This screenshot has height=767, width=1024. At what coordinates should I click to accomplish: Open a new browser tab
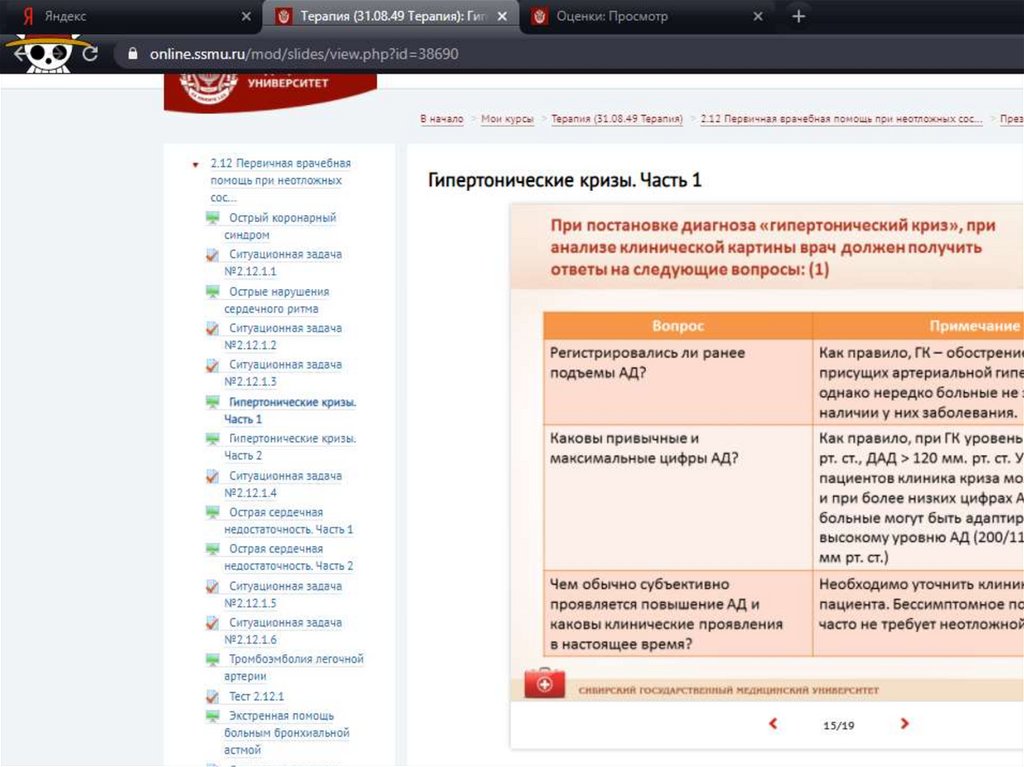coord(798,16)
